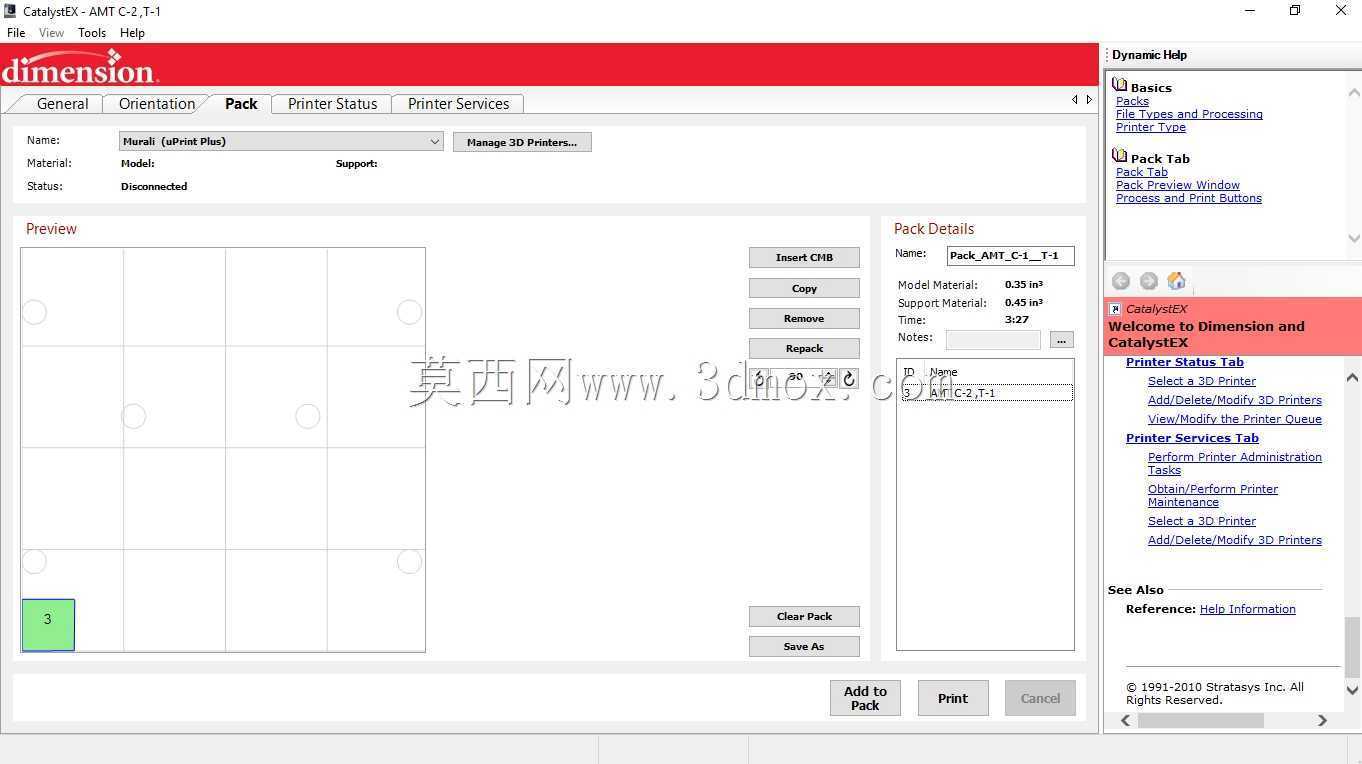Click the rotate clockwise icon
This screenshot has width=1362, height=764.
(849, 378)
